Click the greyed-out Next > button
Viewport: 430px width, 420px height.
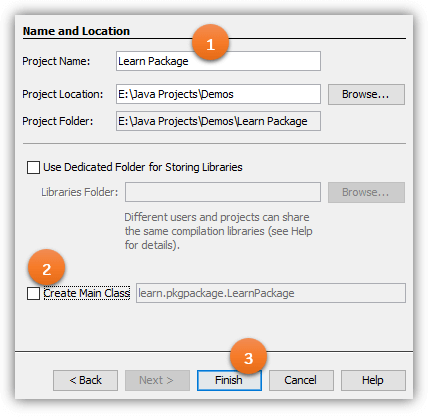pyautogui.click(x=157, y=380)
